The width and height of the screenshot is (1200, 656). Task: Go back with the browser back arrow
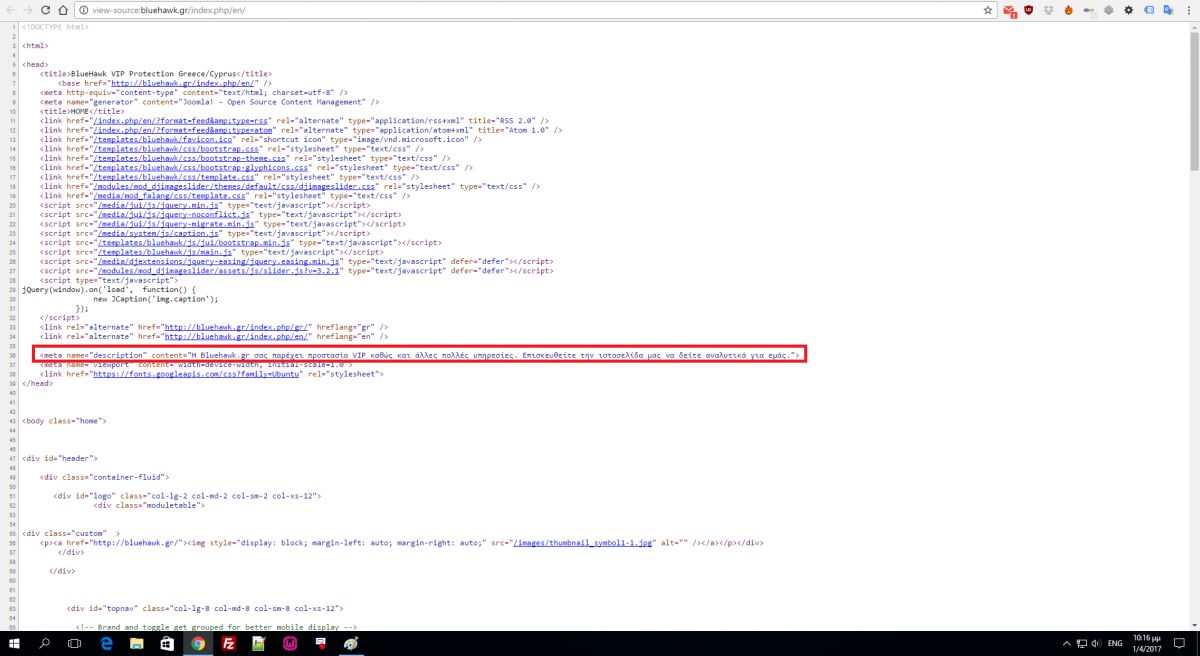point(10,10)
